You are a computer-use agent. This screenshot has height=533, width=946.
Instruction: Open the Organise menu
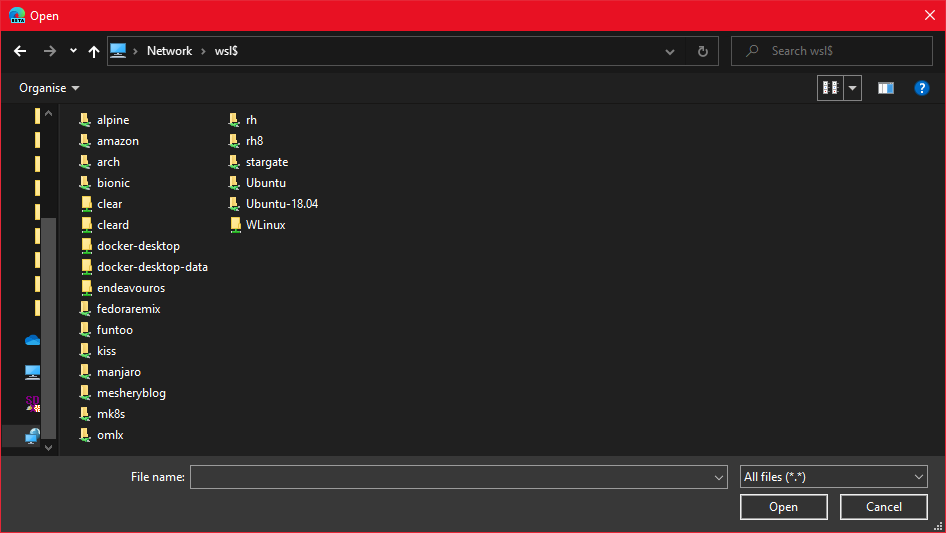click(49, 88)
